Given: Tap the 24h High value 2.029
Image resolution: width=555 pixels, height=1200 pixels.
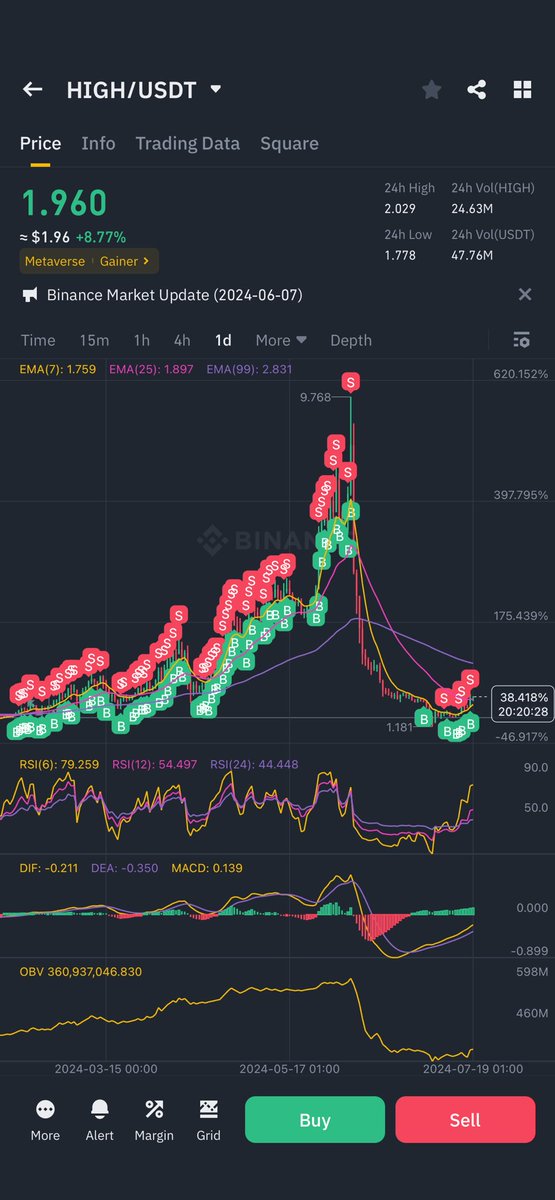Looking at the screenshot, I should 400,208.
